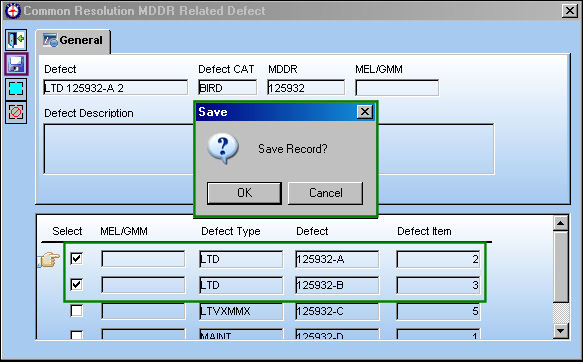This screenshot has height=362, width=583.
Task: Confirm saving with the OK button
Action: pos(244,193)
